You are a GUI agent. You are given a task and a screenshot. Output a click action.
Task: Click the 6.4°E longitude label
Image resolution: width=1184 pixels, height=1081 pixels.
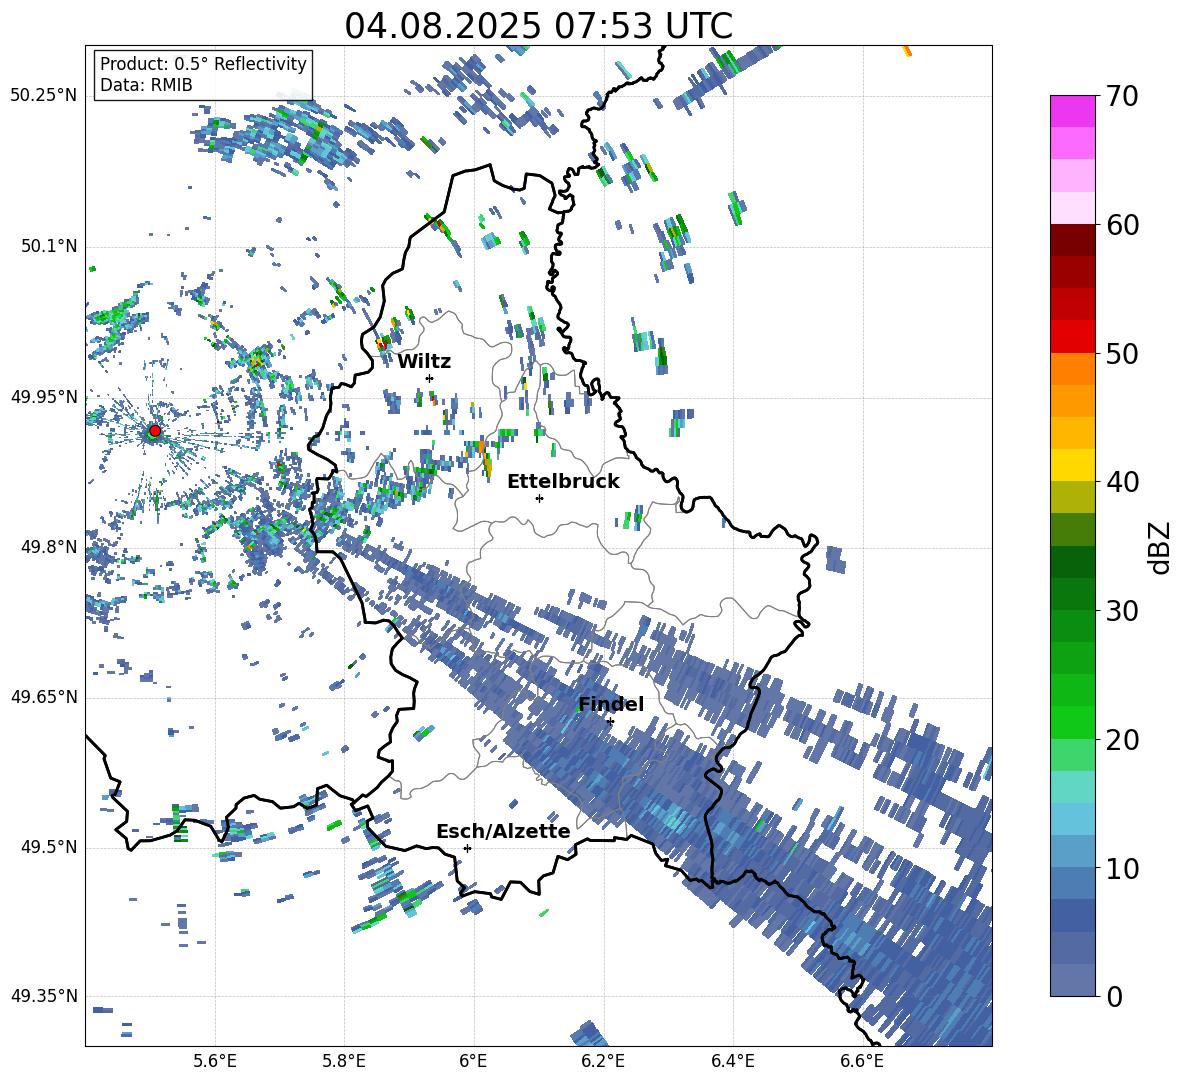732,1061
